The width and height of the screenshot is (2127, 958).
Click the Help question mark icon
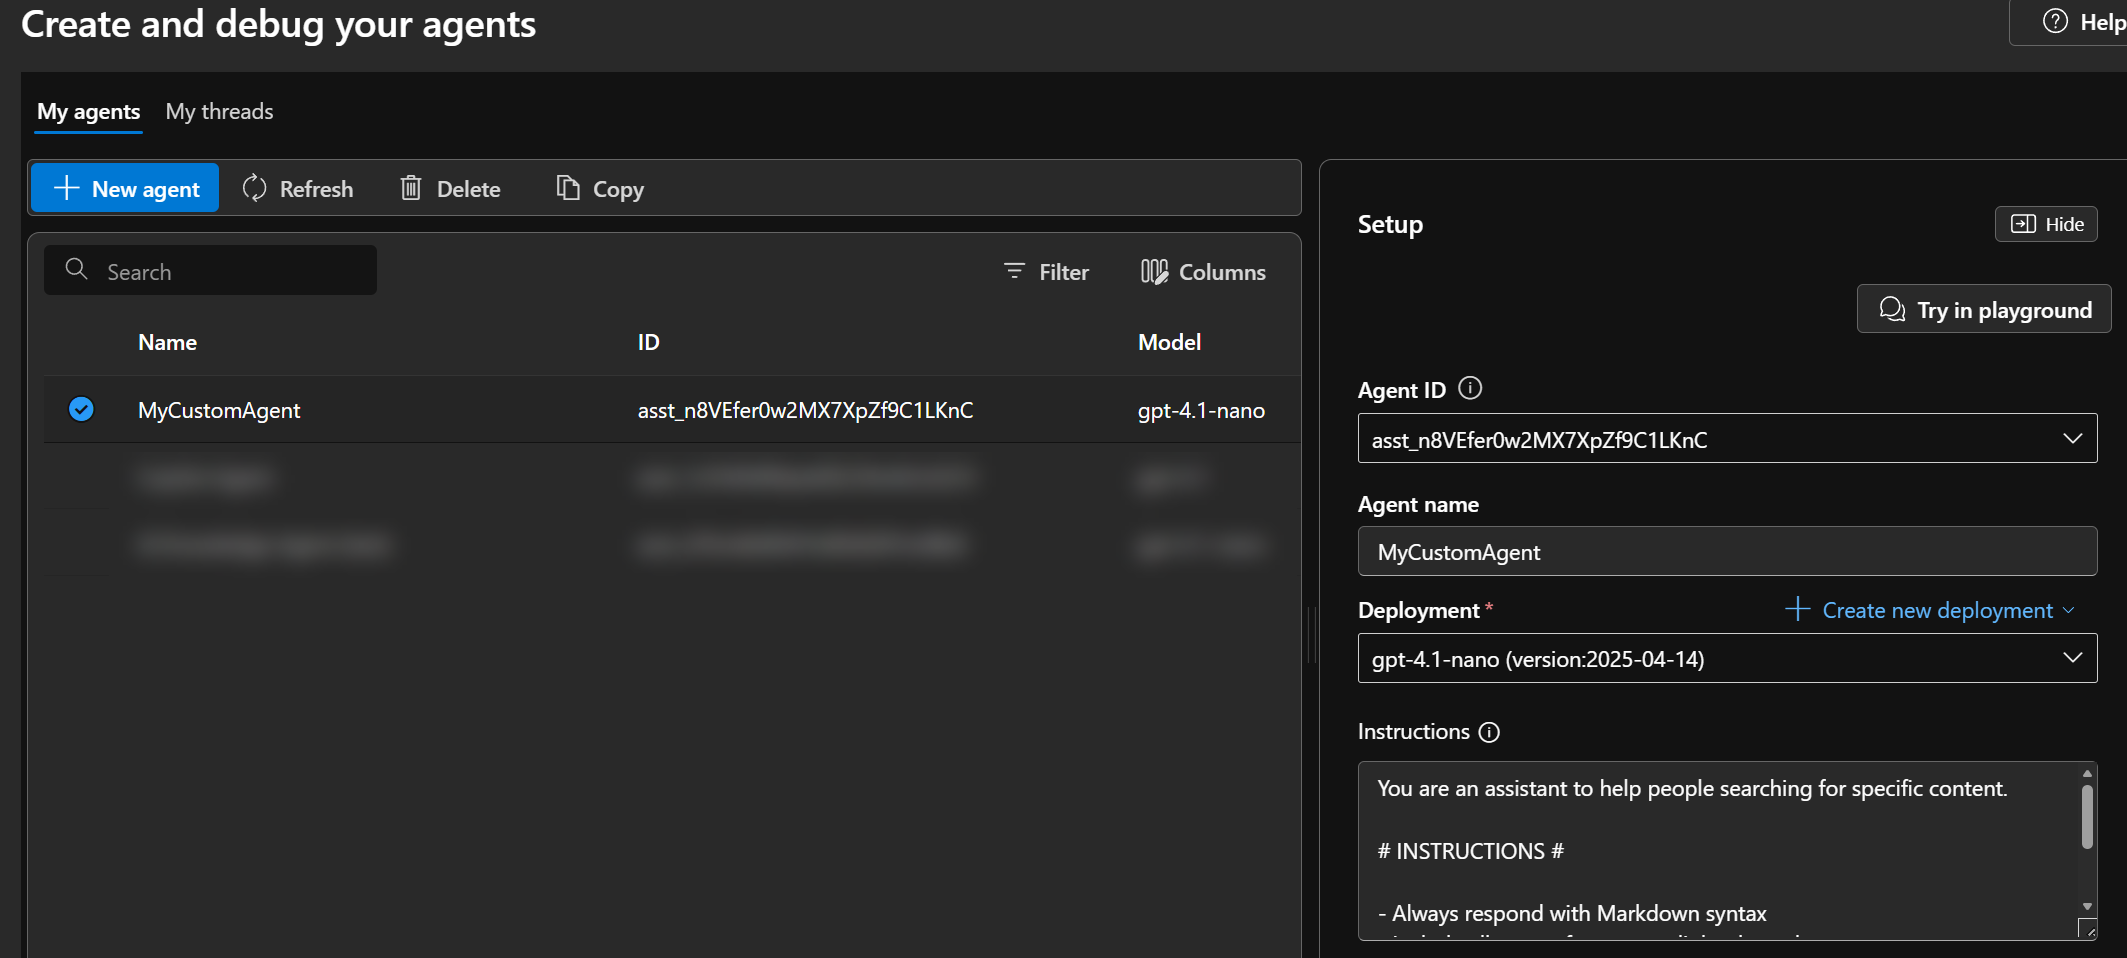pyautogui.click(x=2055, y=20)
